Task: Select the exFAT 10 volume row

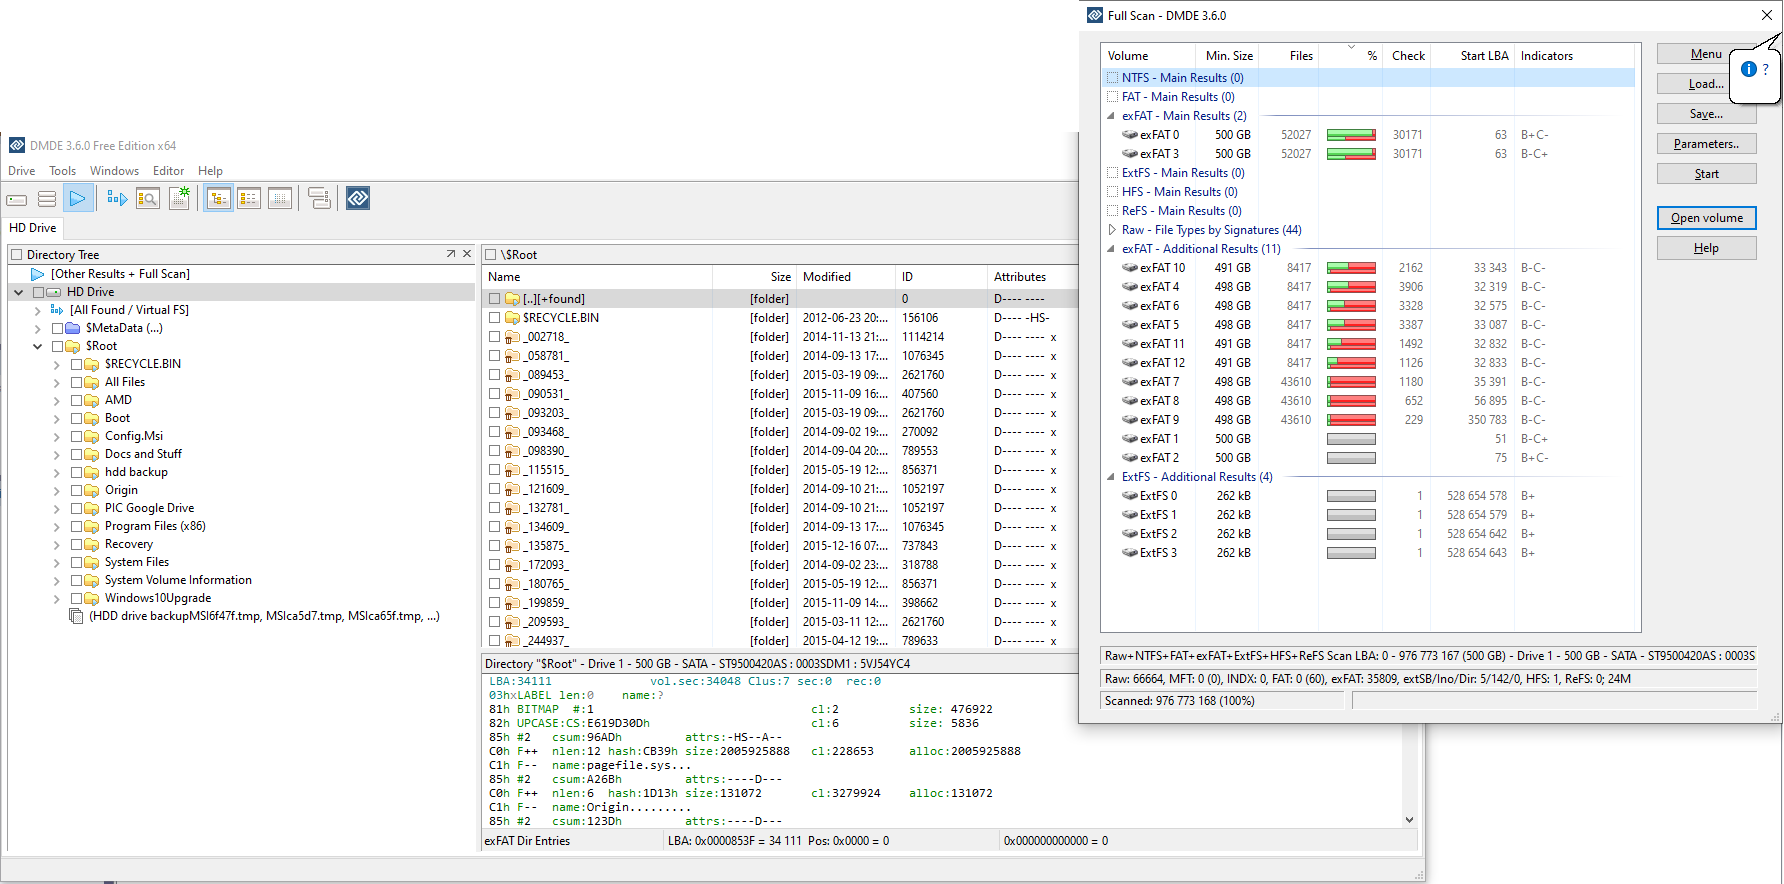Action: tap(1162, 268)
